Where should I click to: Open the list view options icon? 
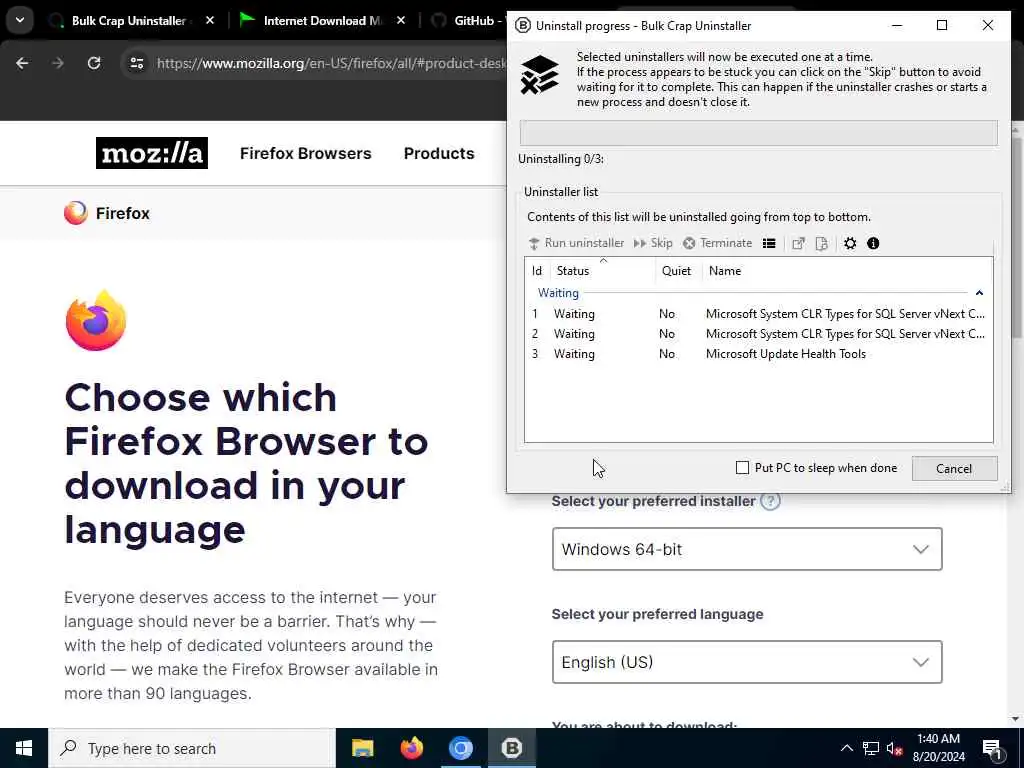[769, 243]
